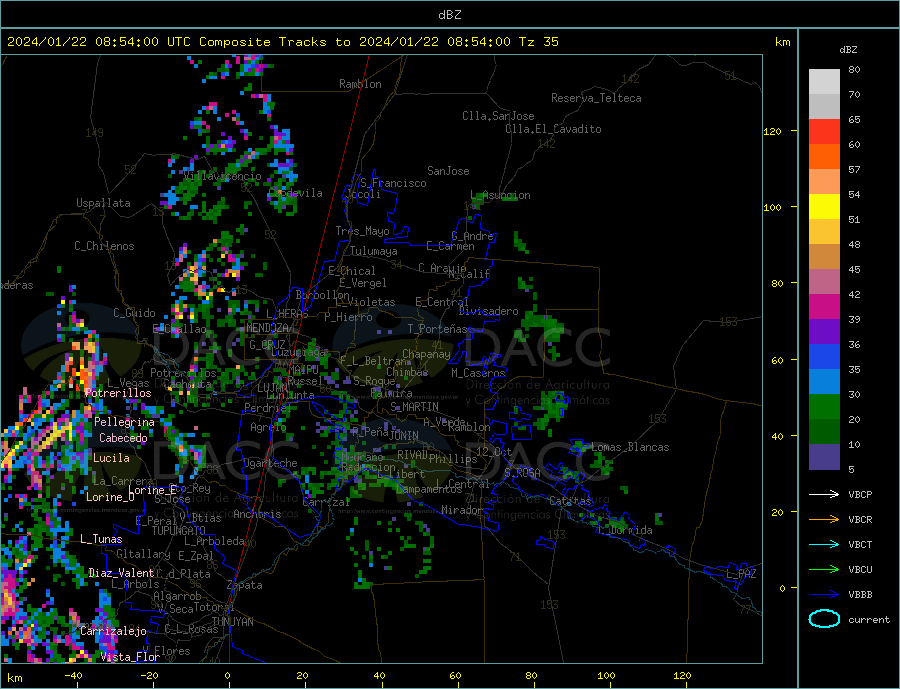Screen dimensions: 900x689
Task: Select the magenta swatch between 42 and 39
Action: [824, 307]
